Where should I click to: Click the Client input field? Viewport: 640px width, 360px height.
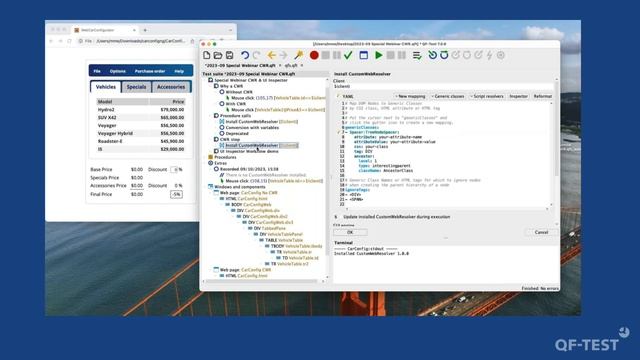tap(443, 87)
